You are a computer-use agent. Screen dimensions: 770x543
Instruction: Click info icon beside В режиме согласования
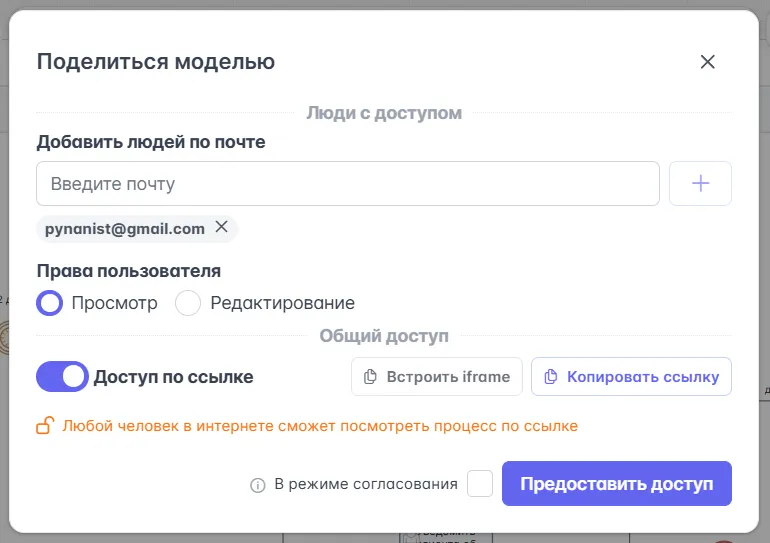(258, 485)
